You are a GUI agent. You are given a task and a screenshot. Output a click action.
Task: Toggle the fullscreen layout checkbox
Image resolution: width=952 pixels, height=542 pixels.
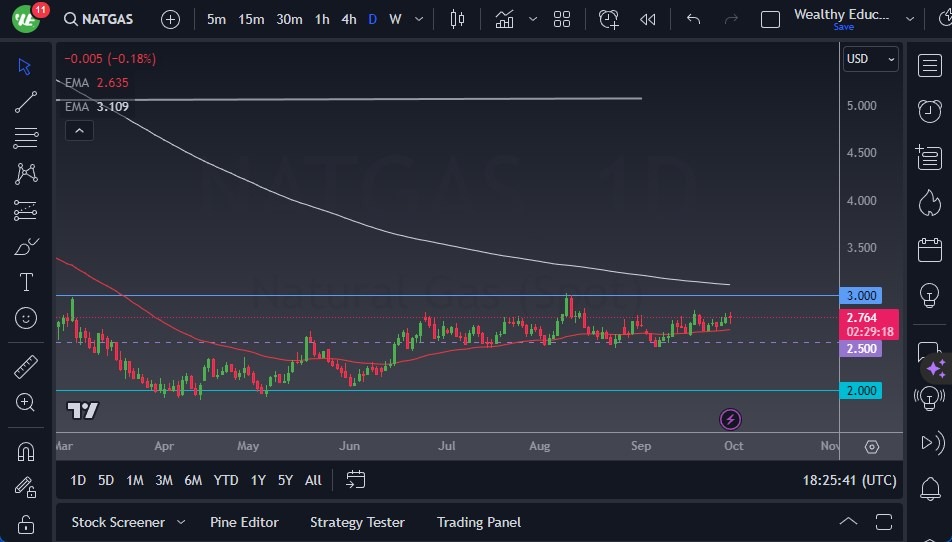[770, 19]
